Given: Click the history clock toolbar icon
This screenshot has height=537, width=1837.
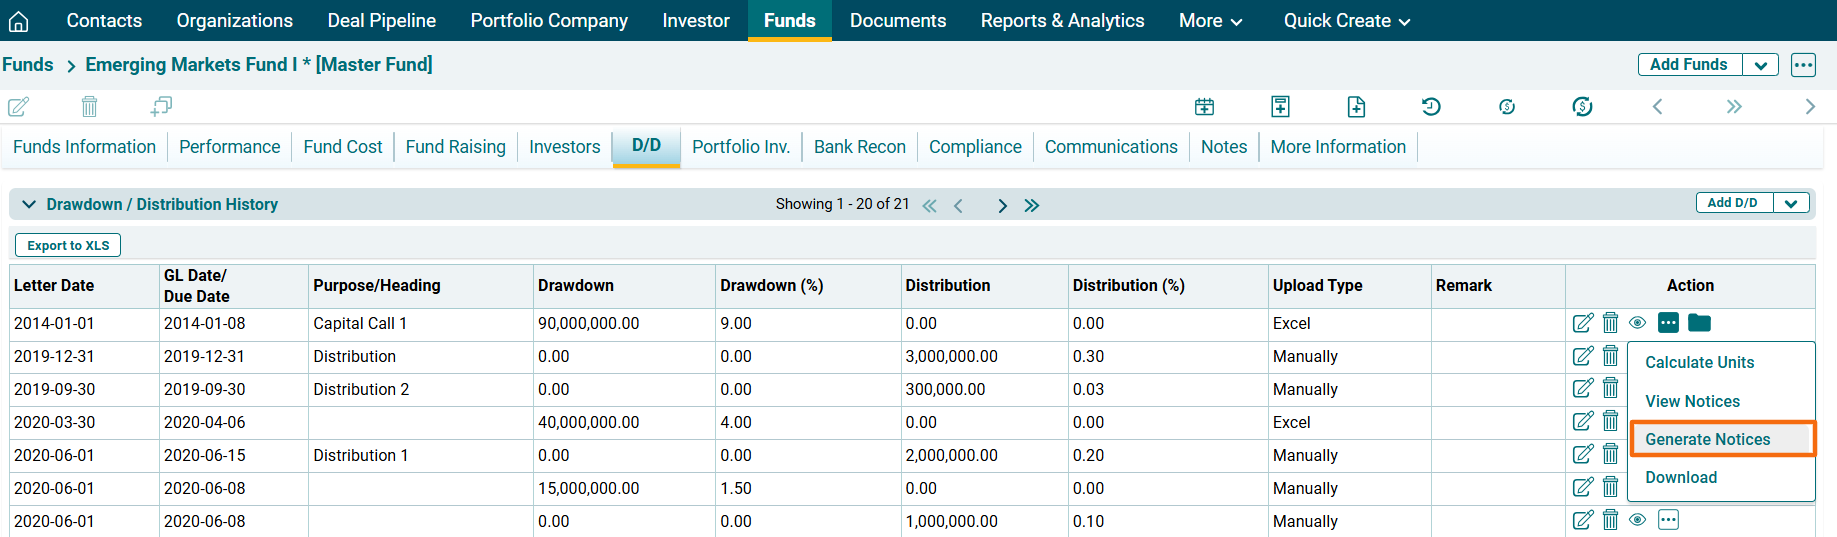Looking at the screenshot, I should pos(1431,107).
